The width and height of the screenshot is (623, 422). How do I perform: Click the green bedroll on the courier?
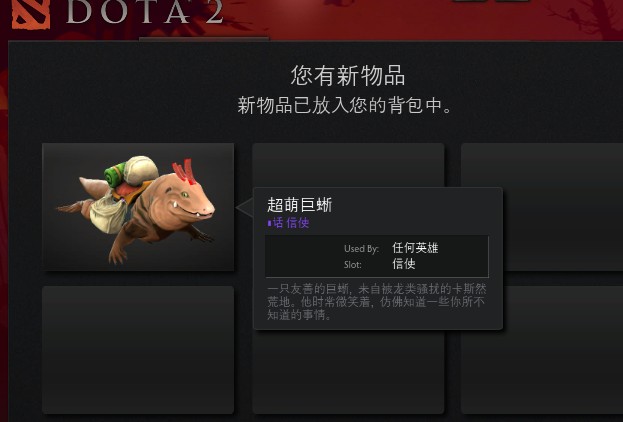pos(116,175)
